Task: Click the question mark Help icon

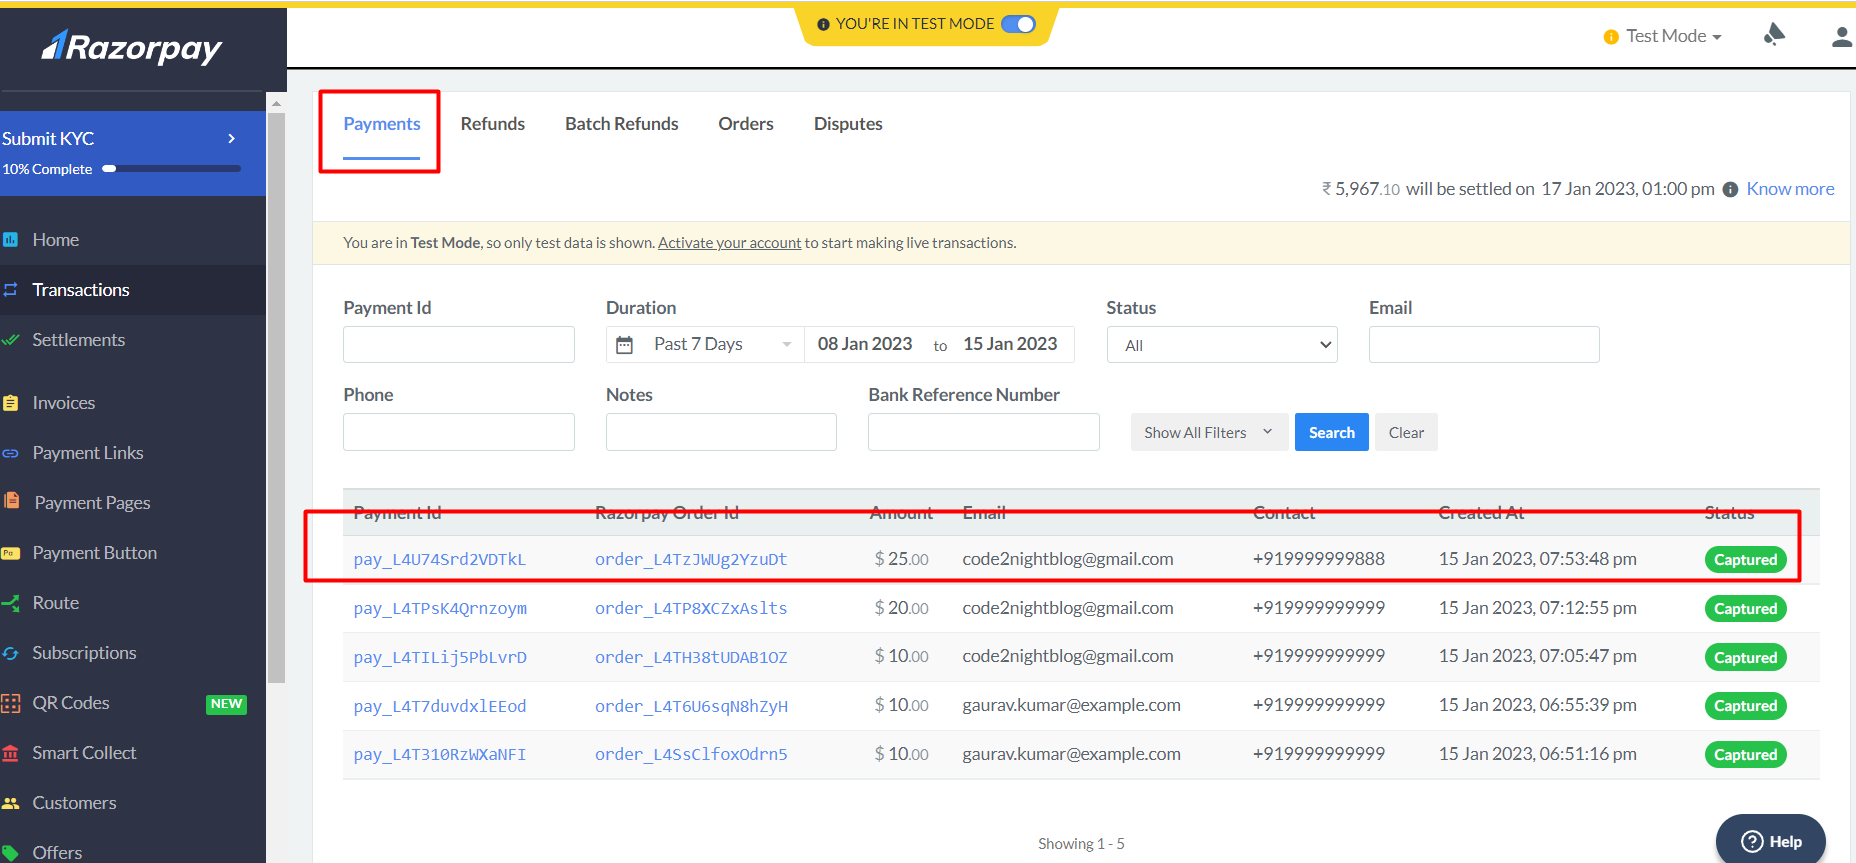Action: [x=1752, y=842]
